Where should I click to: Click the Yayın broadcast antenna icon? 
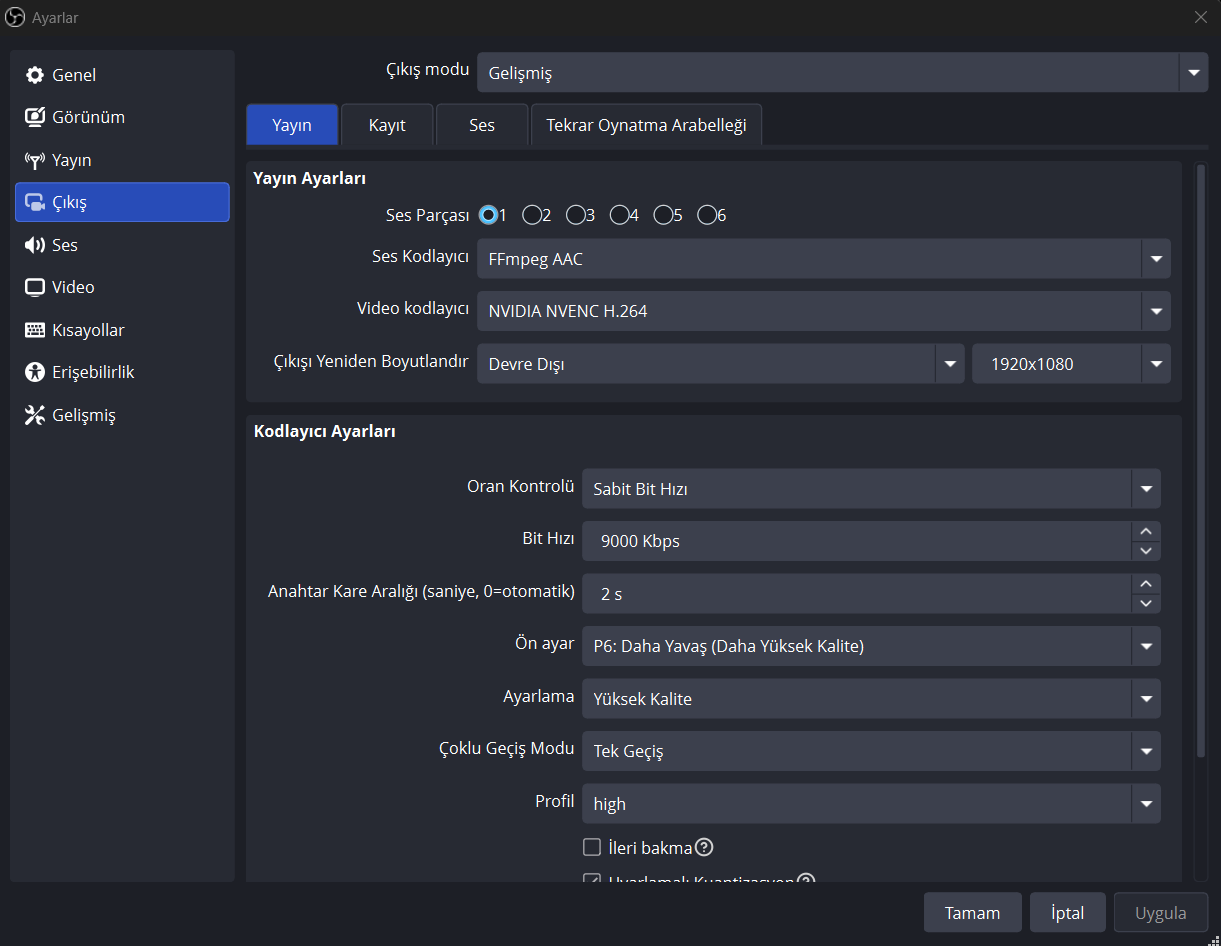35,160
